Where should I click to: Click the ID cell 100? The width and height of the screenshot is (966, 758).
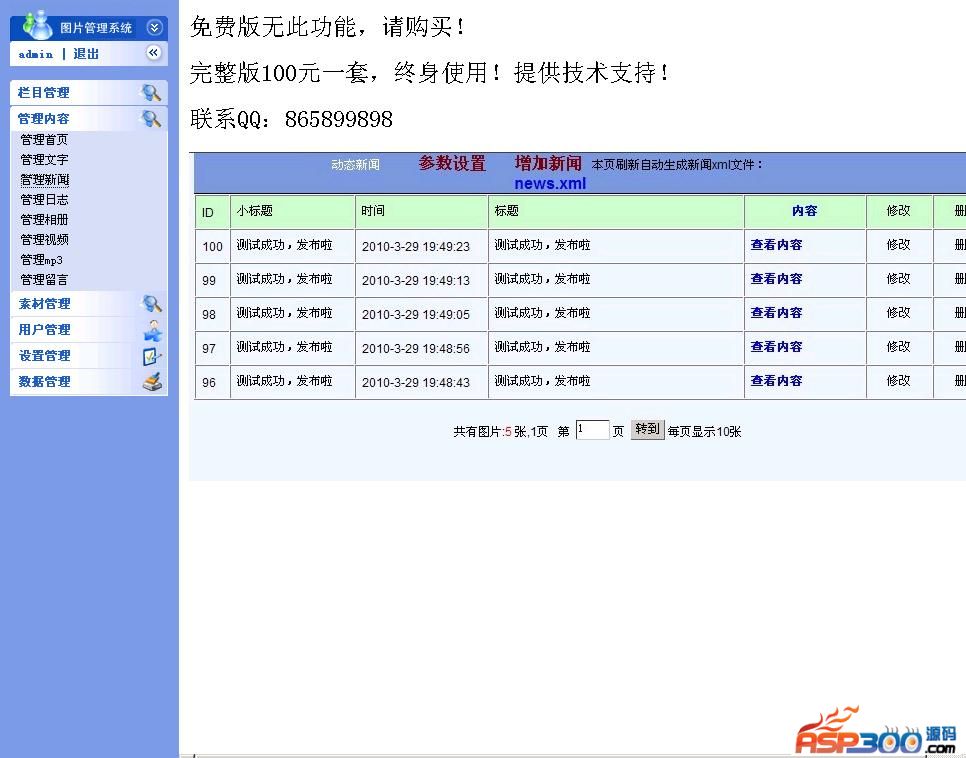coord(213,247)
